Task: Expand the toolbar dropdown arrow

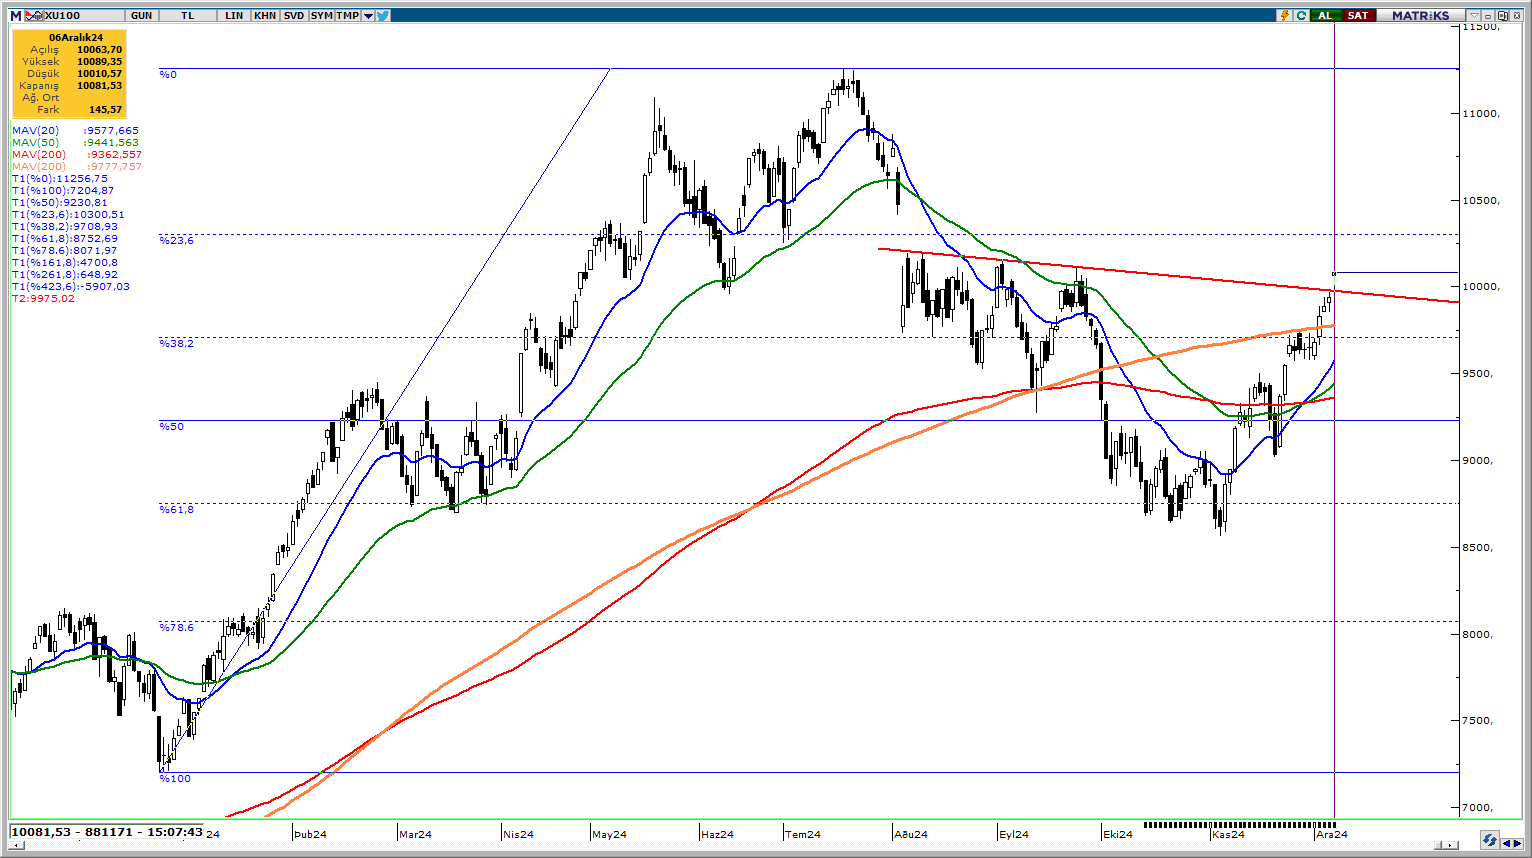Action: (x=368, y=16)
